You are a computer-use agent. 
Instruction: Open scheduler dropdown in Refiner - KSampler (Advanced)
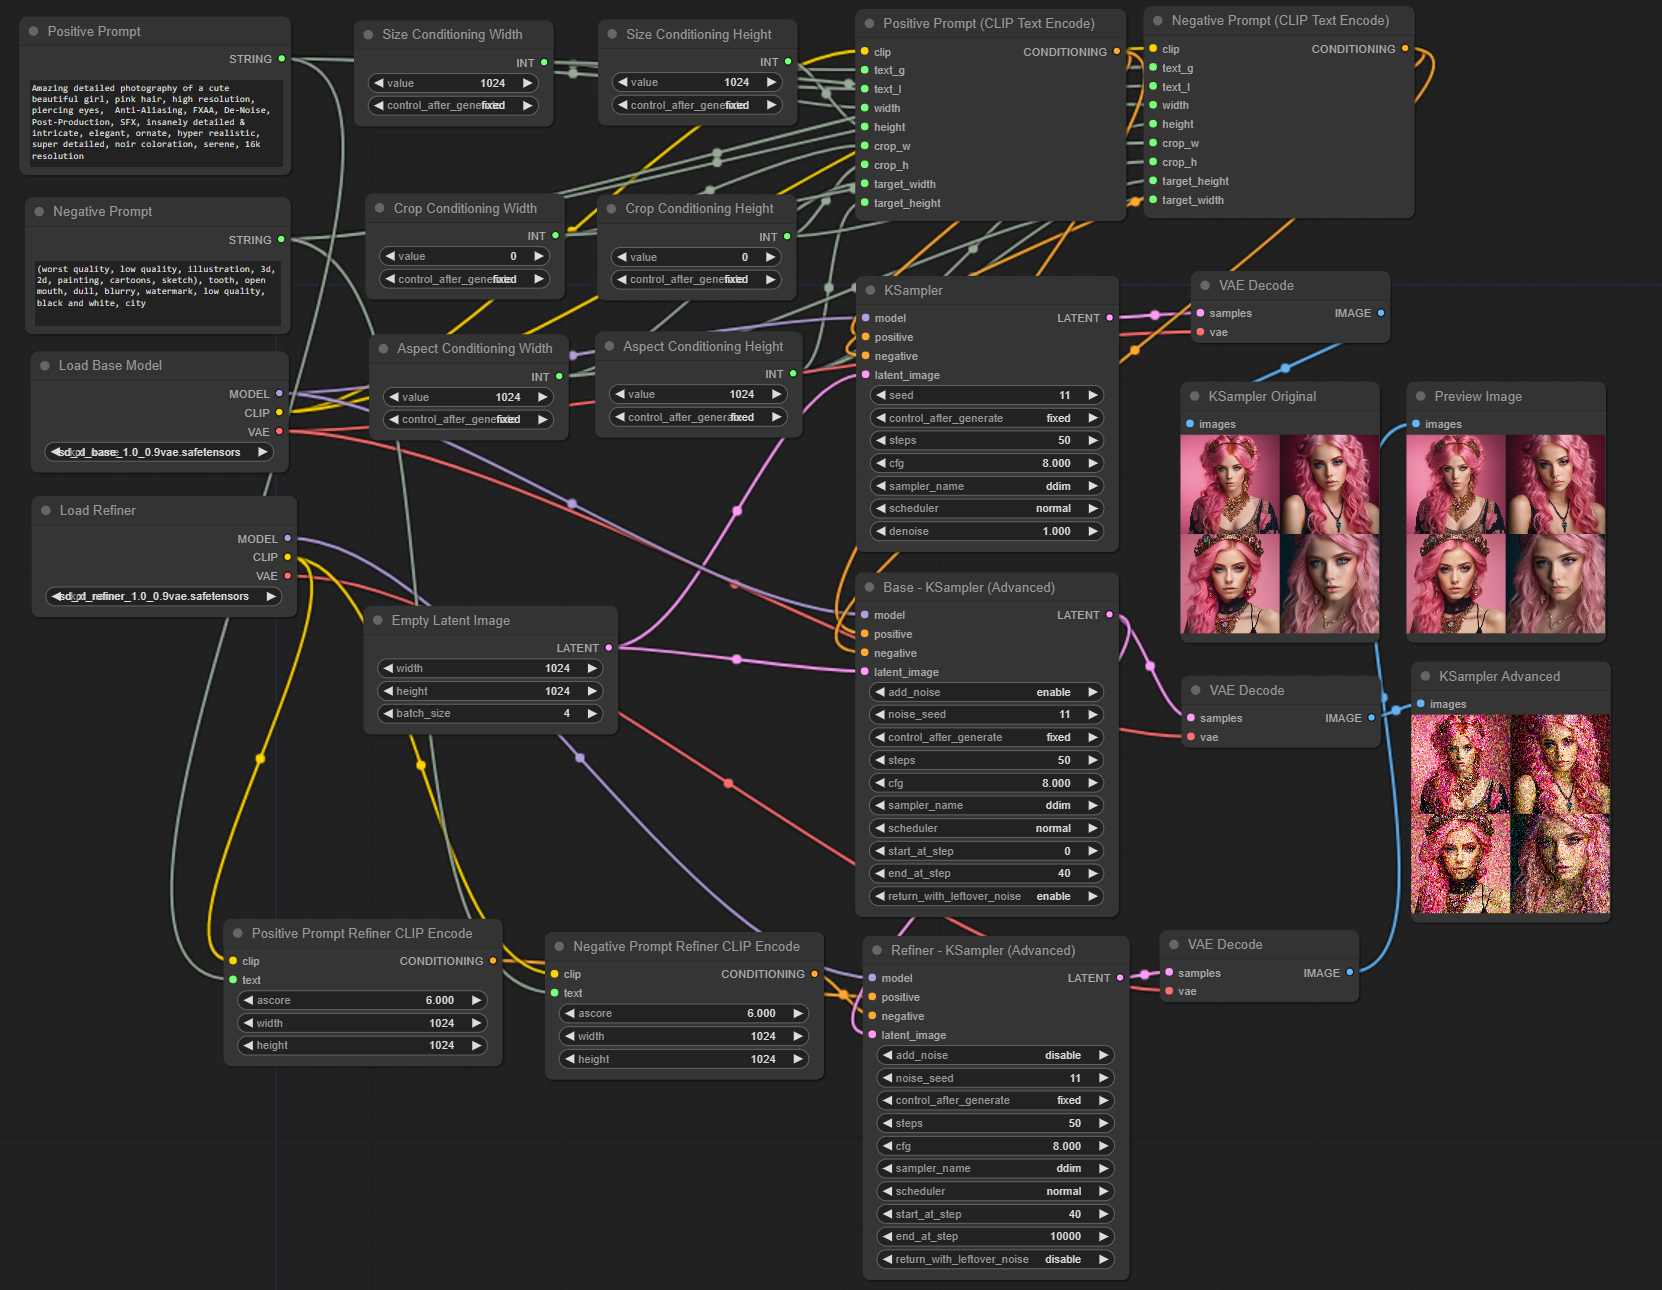996,1191
